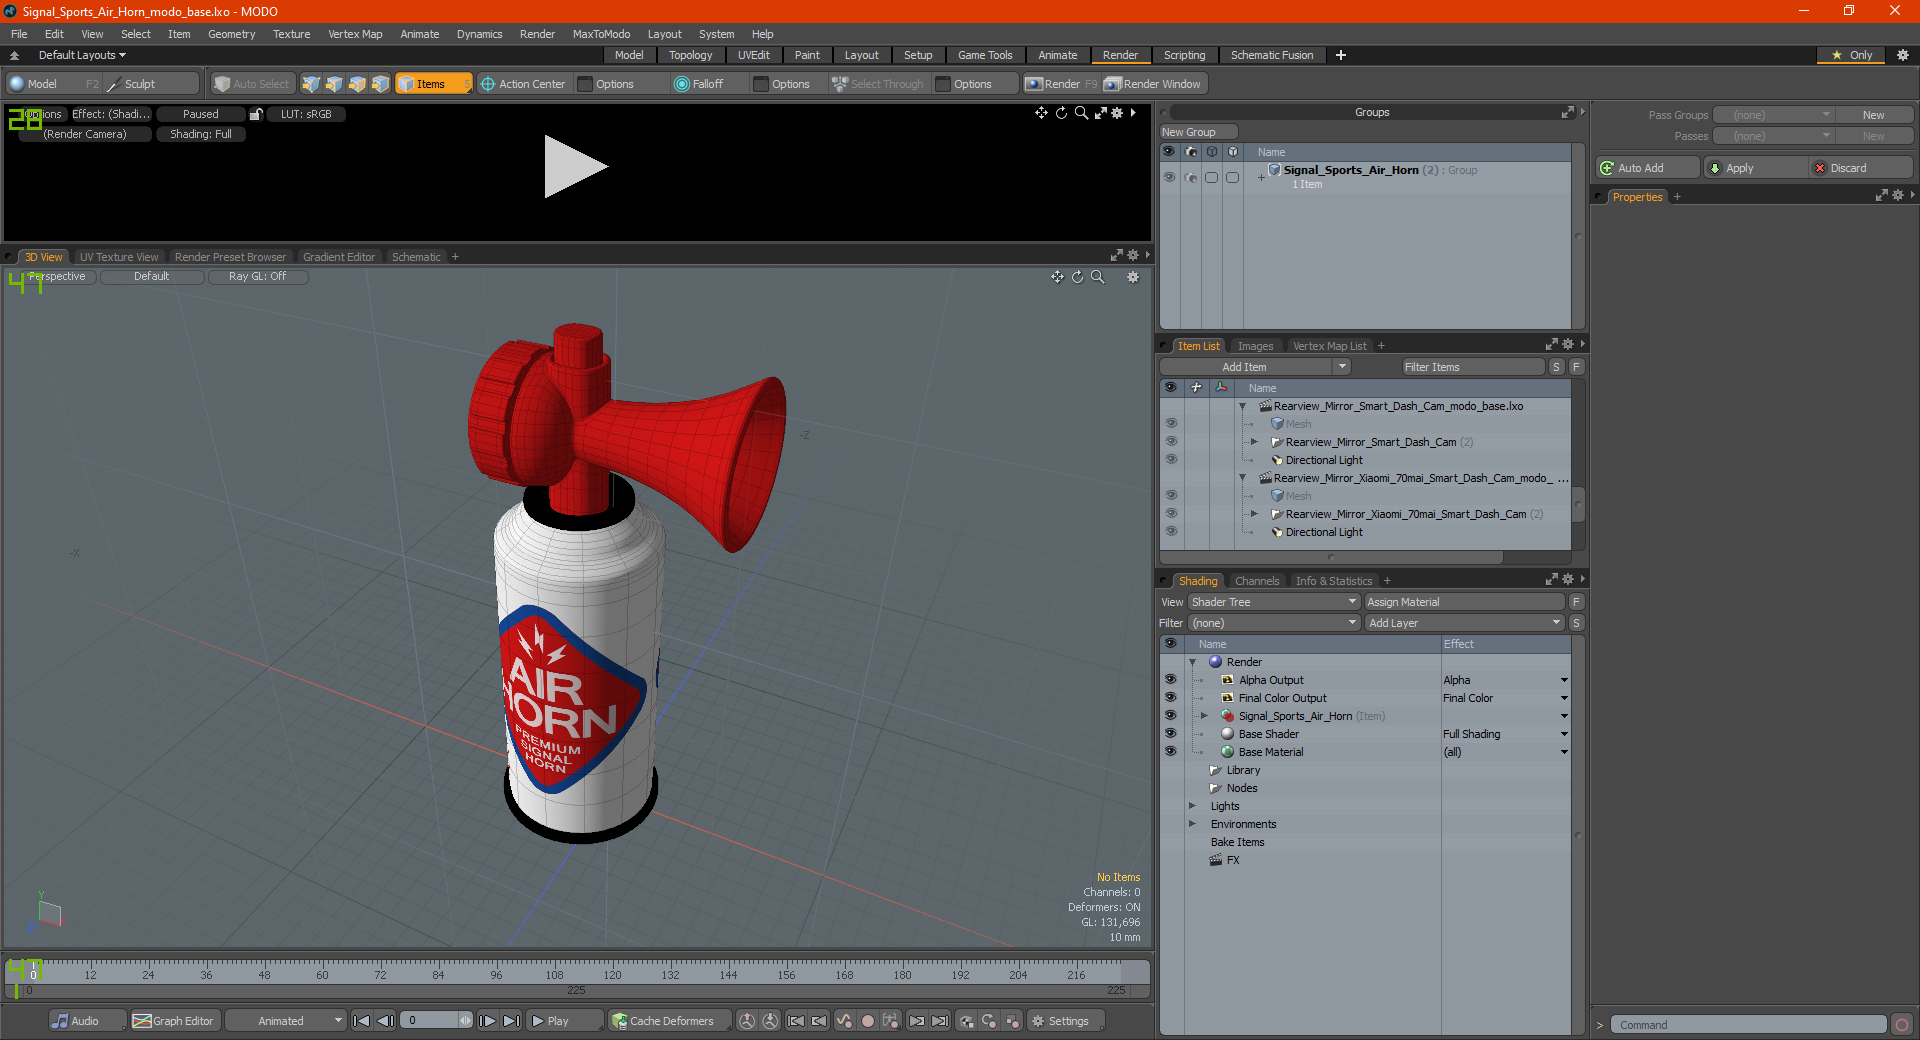Viewport: 1920px width, 1040px height.
Task: Expand Lights in Shader Tree
Action: [x=1192, y=806]
